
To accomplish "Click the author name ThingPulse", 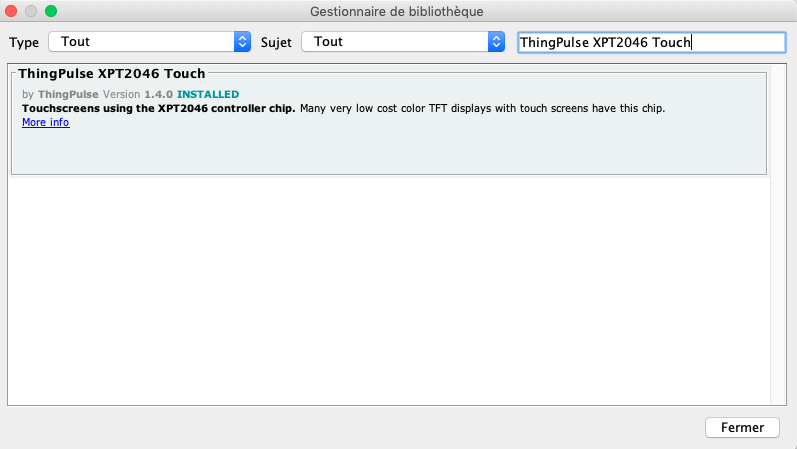I will (69, 95).
